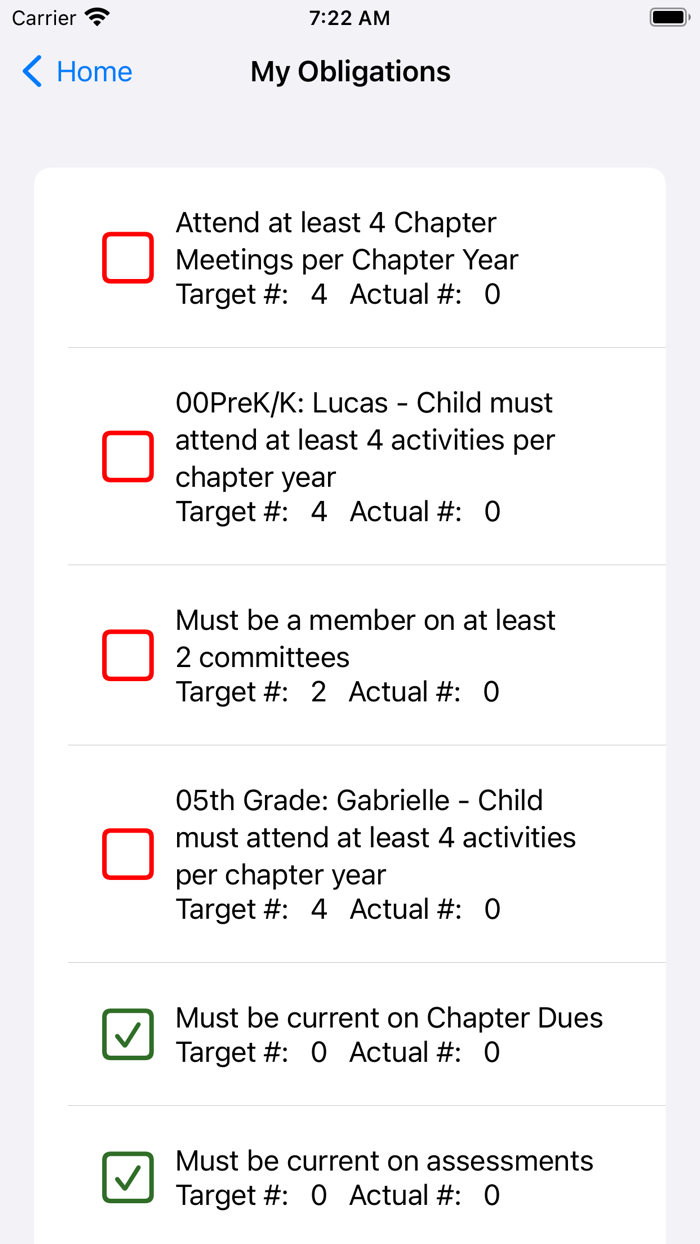
Task: Uncheck the Chapter Dues green checkmark
Action: 128,1034
